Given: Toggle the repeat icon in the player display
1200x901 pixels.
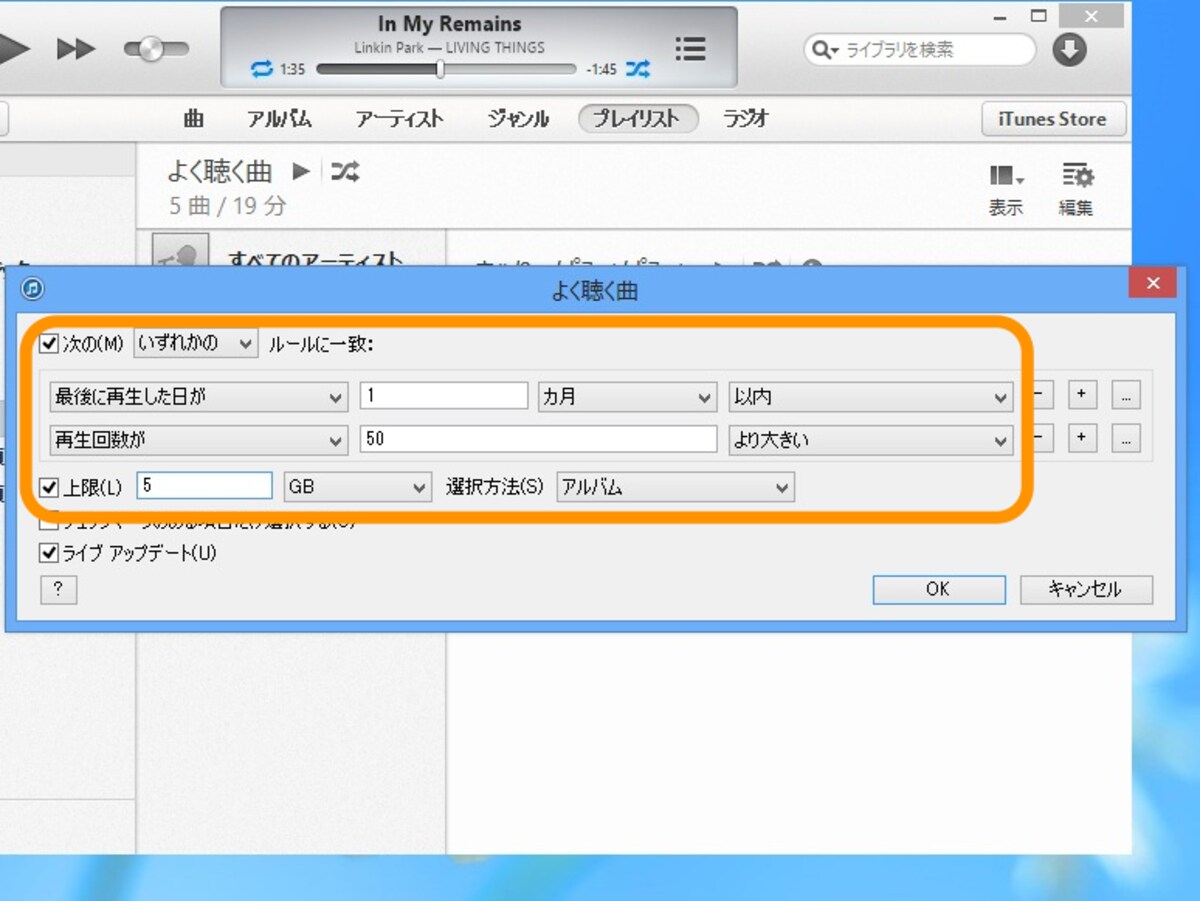Looking at the screenshot, I should point(262,69).
